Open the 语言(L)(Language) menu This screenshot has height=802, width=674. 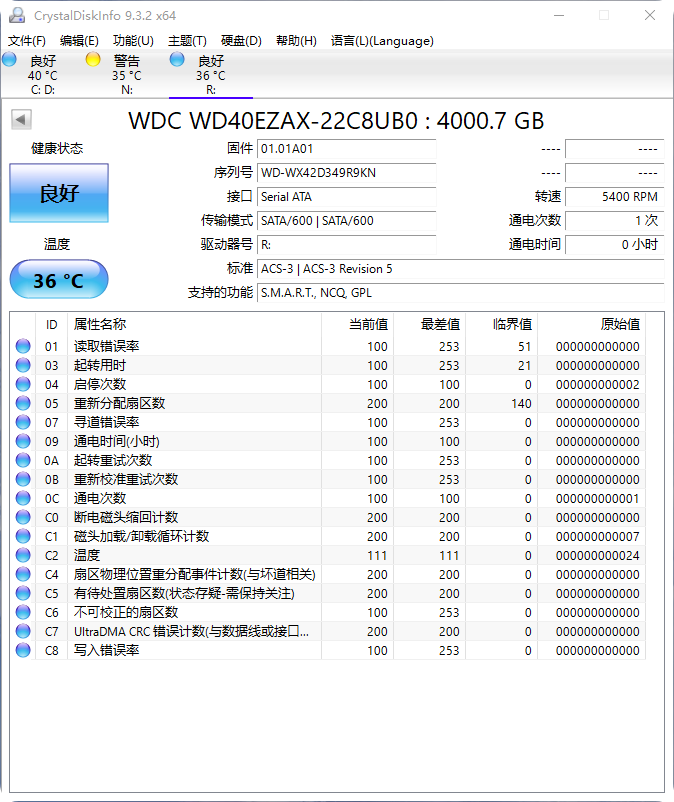click(382, 41)
